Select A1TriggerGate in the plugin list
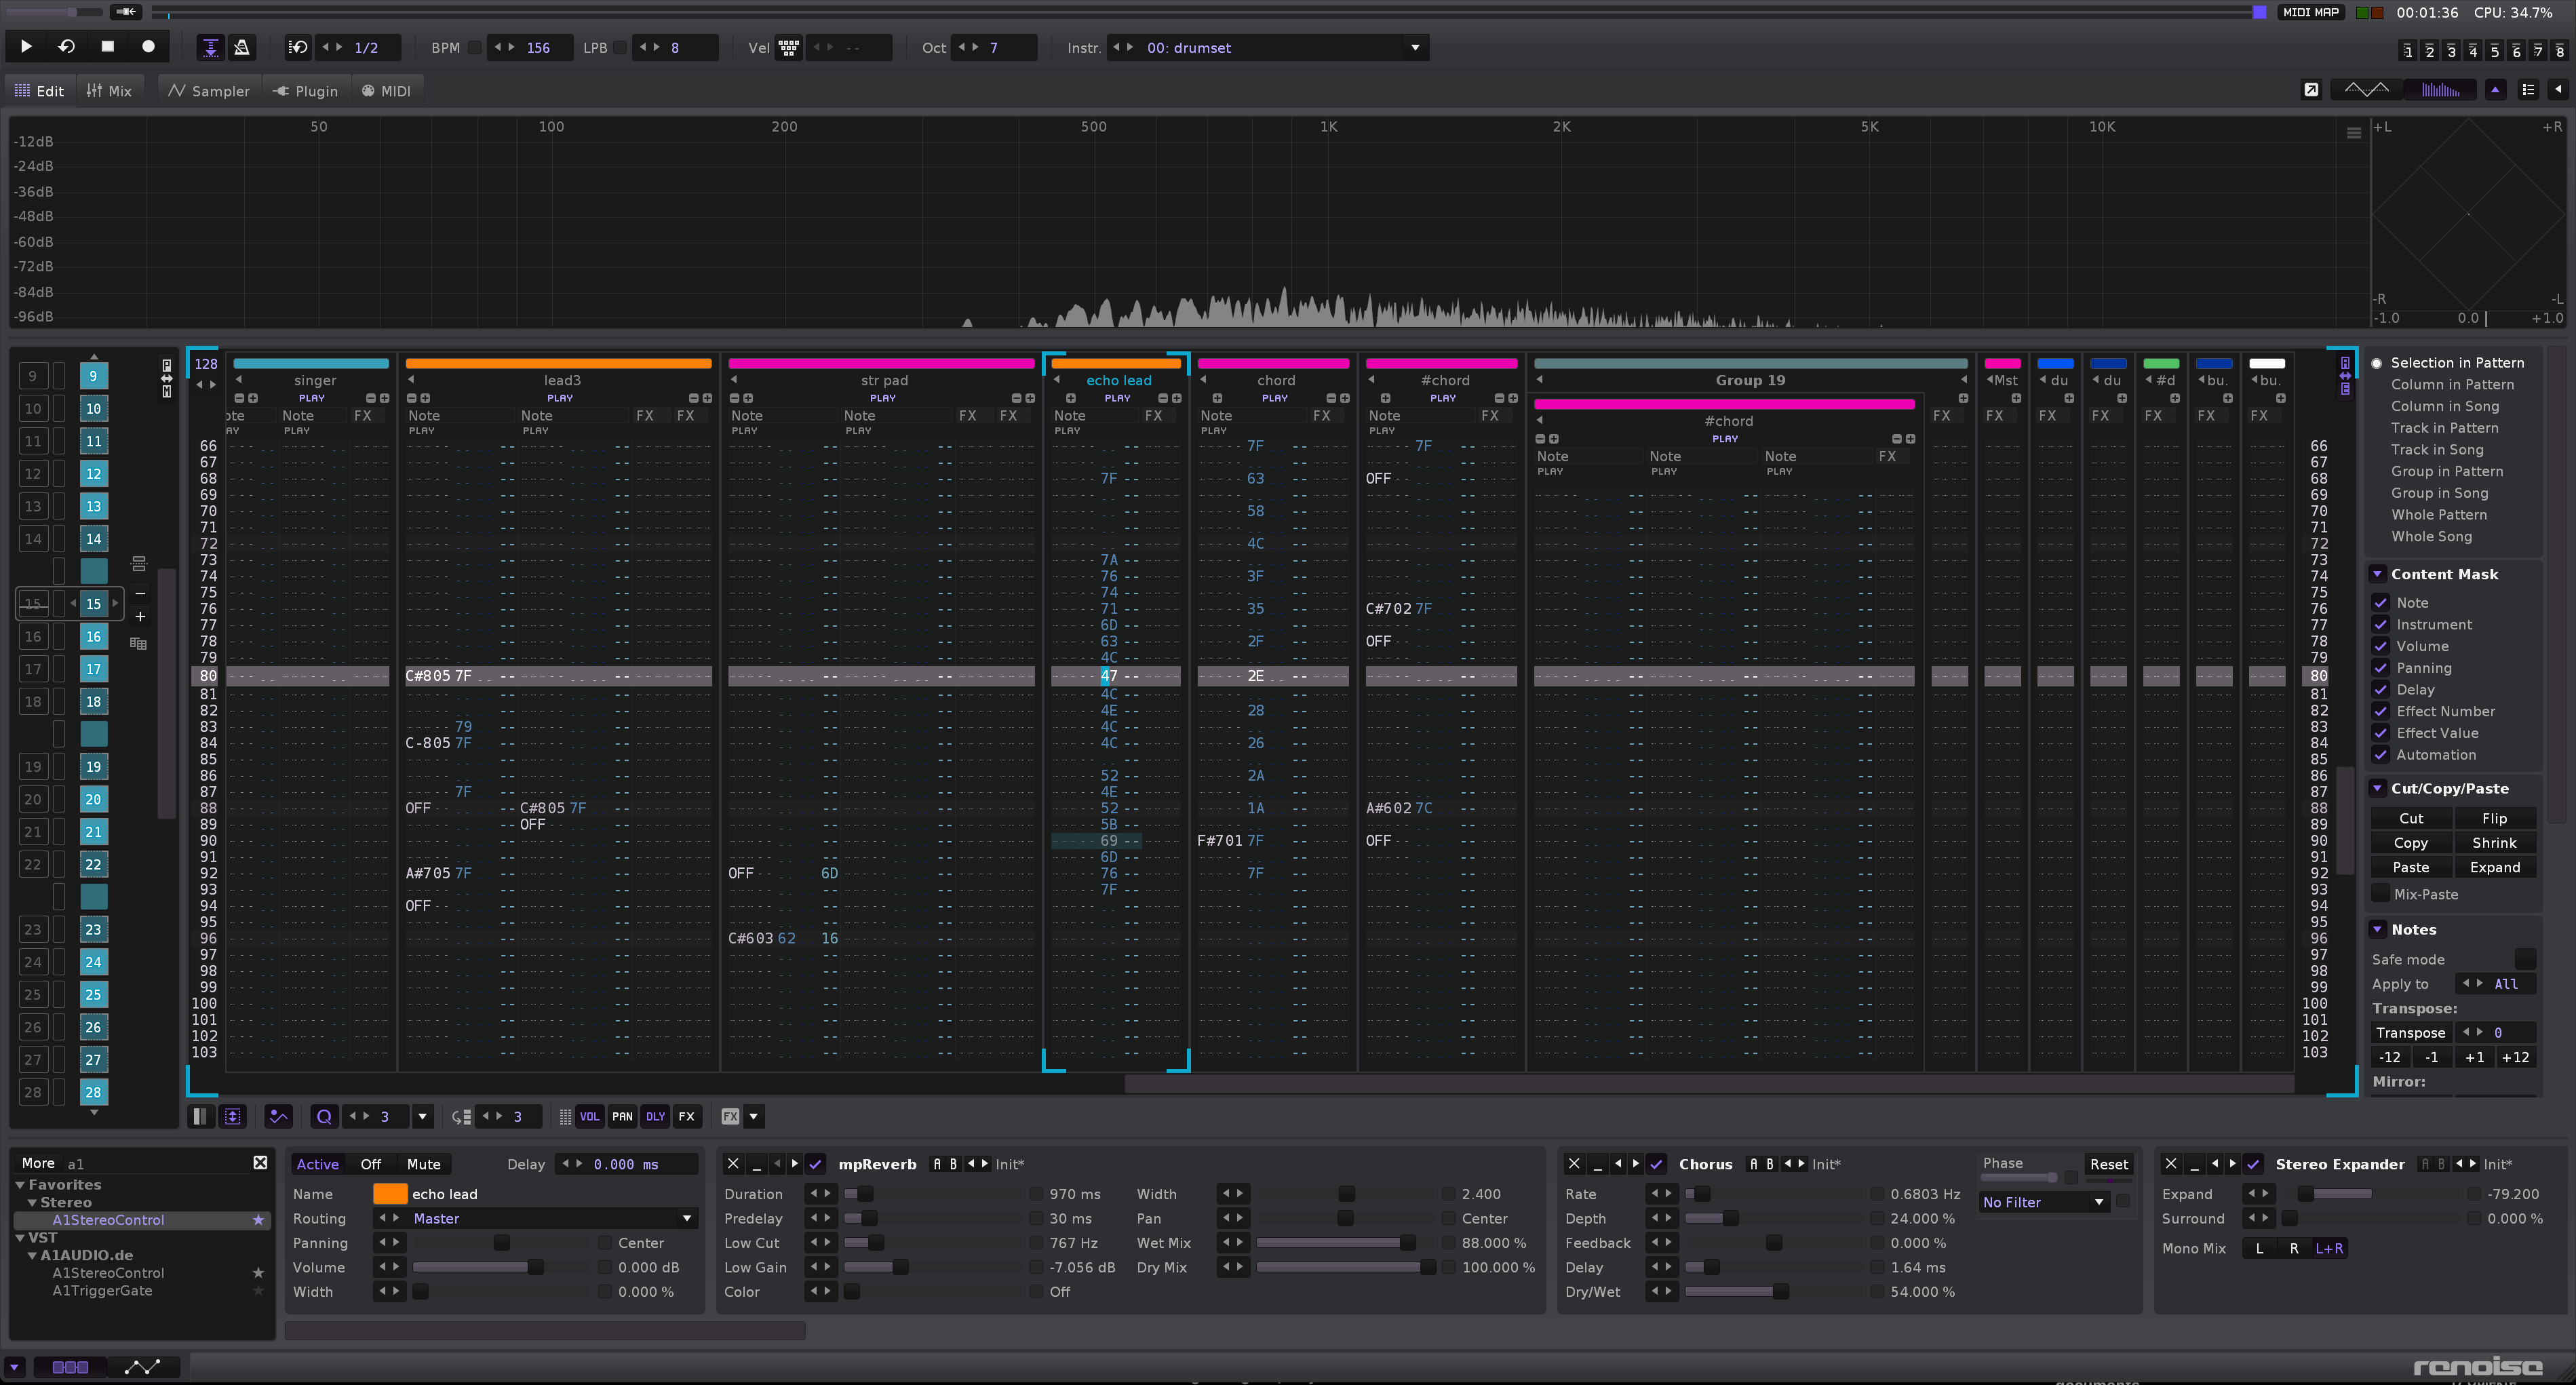Viewport: 2576px width, 1385px height. coord(102,1290)
